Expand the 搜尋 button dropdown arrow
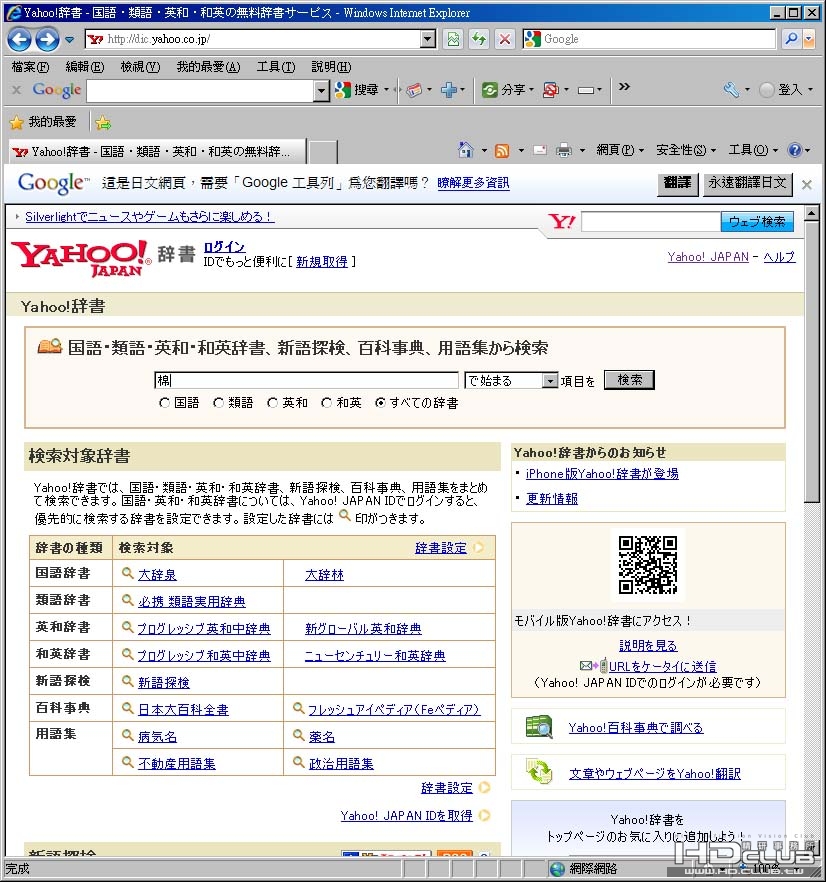Viewport: 826px width, 882px height. (x=387, y=89)
